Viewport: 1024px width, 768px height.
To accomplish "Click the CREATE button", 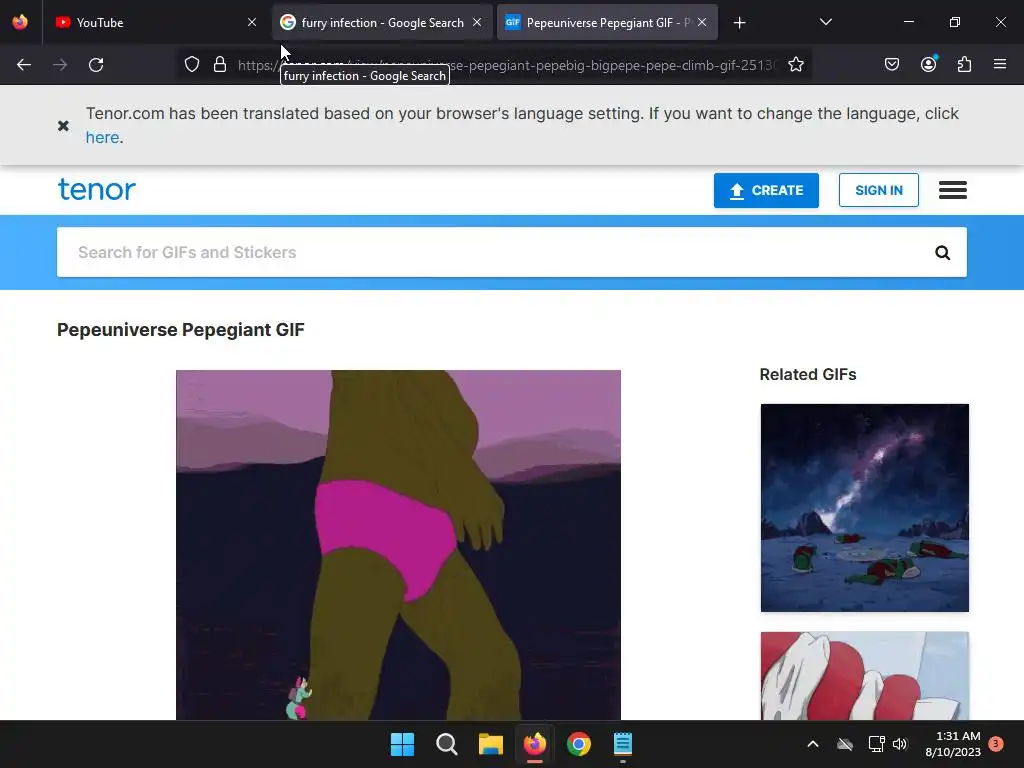I will point(766,190).
